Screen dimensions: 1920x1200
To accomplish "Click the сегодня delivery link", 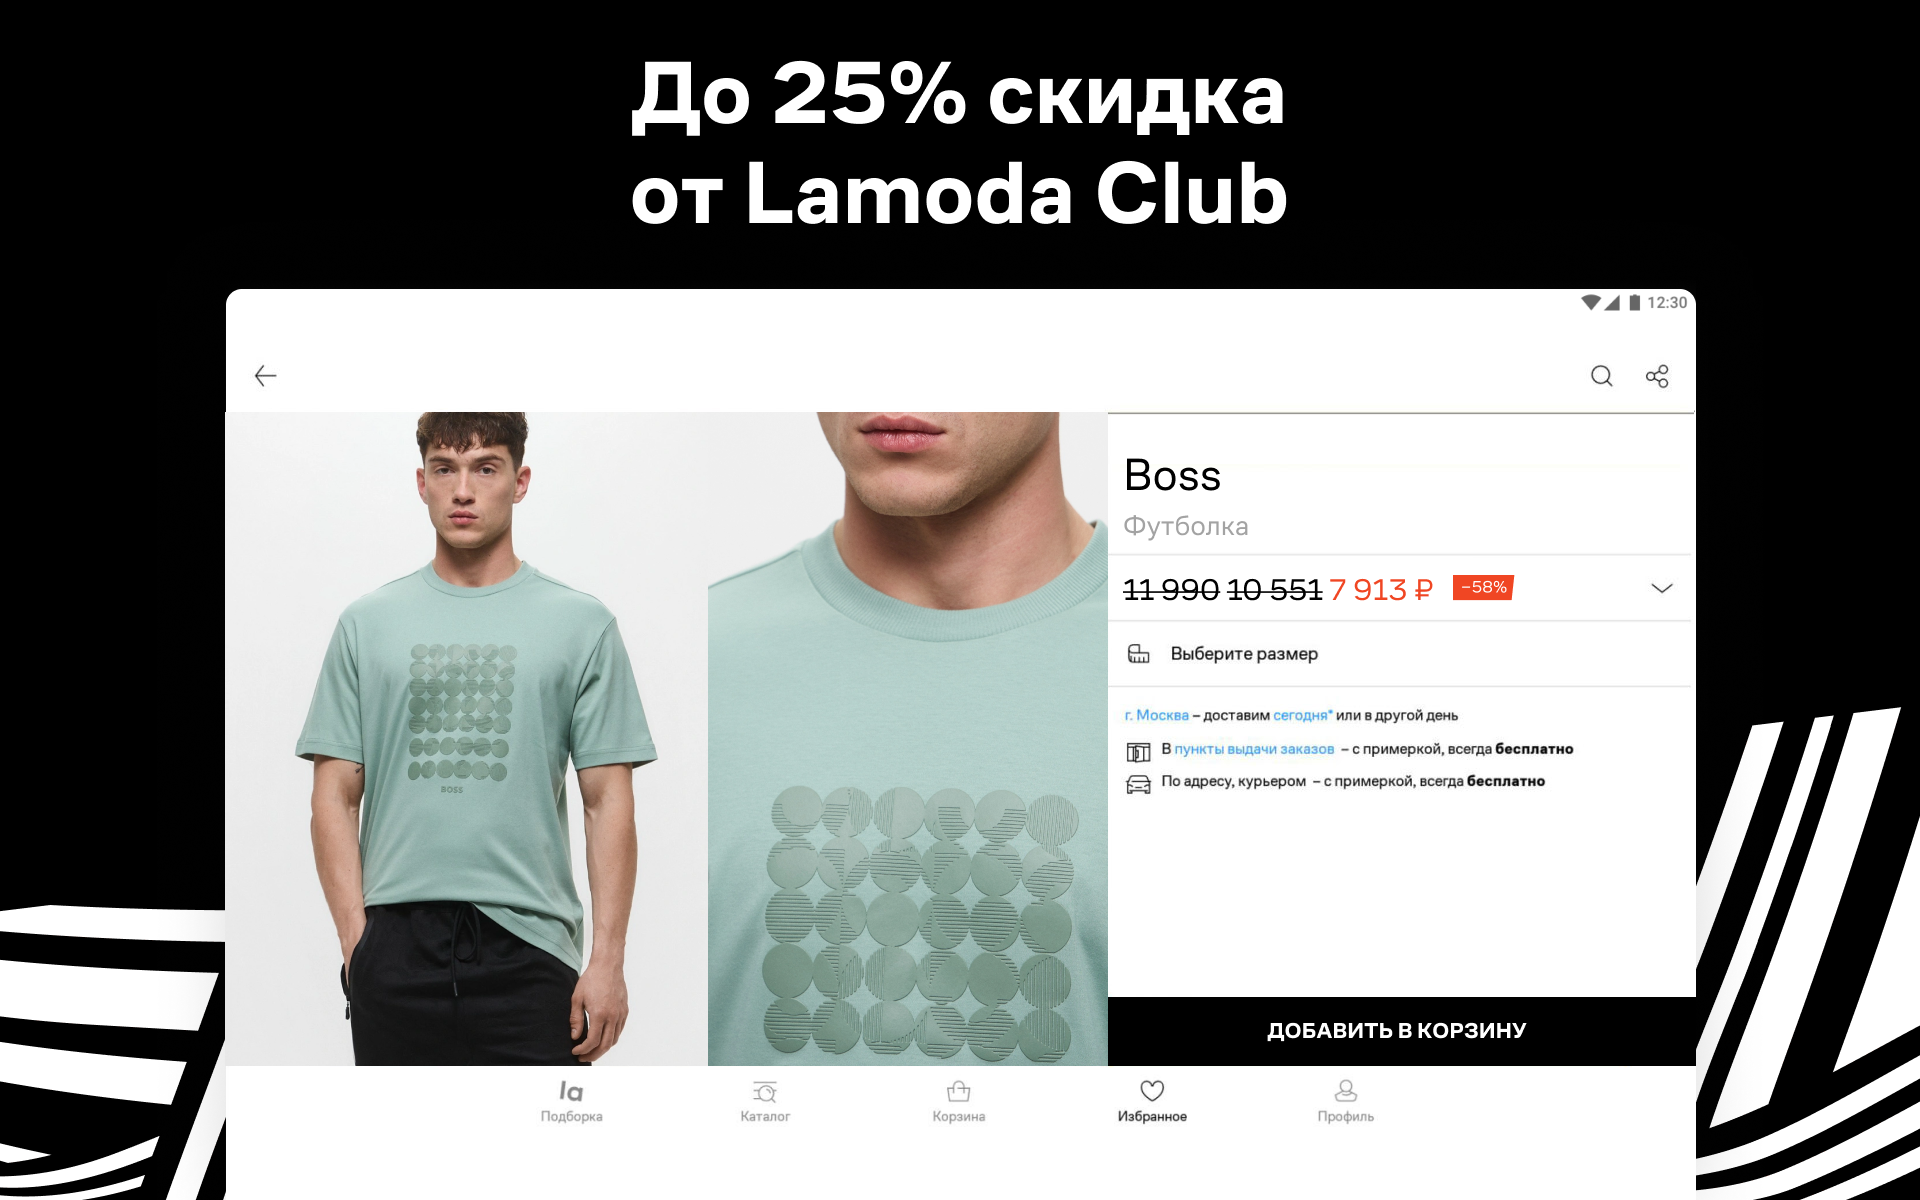I will pos(1302,715).
